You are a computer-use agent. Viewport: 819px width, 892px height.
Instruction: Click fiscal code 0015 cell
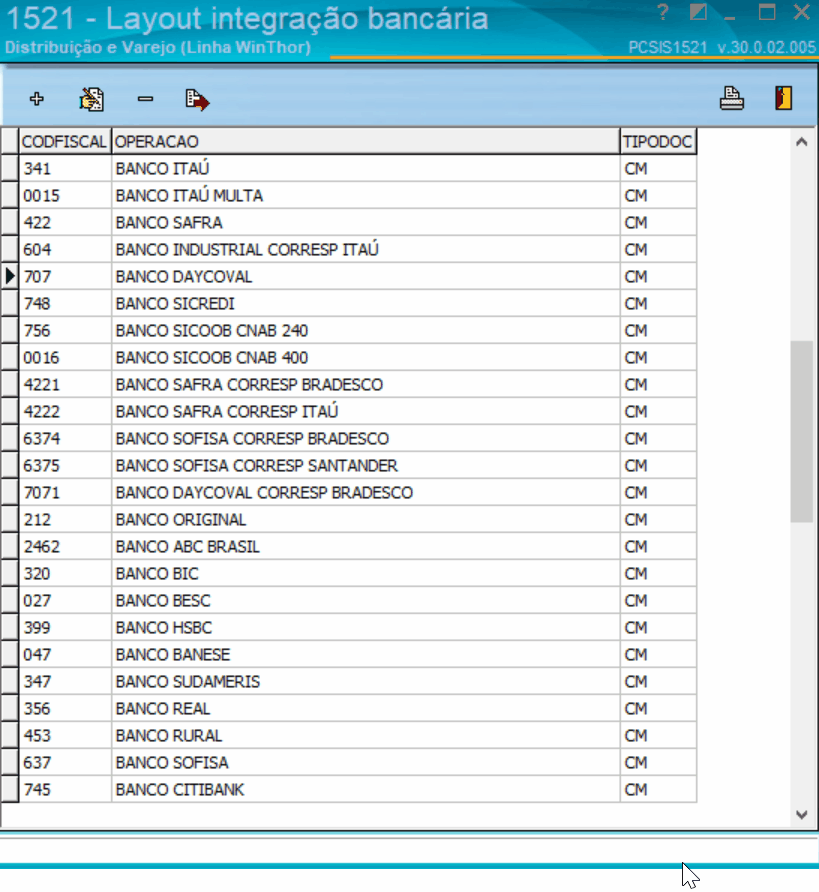pos(65,196)
